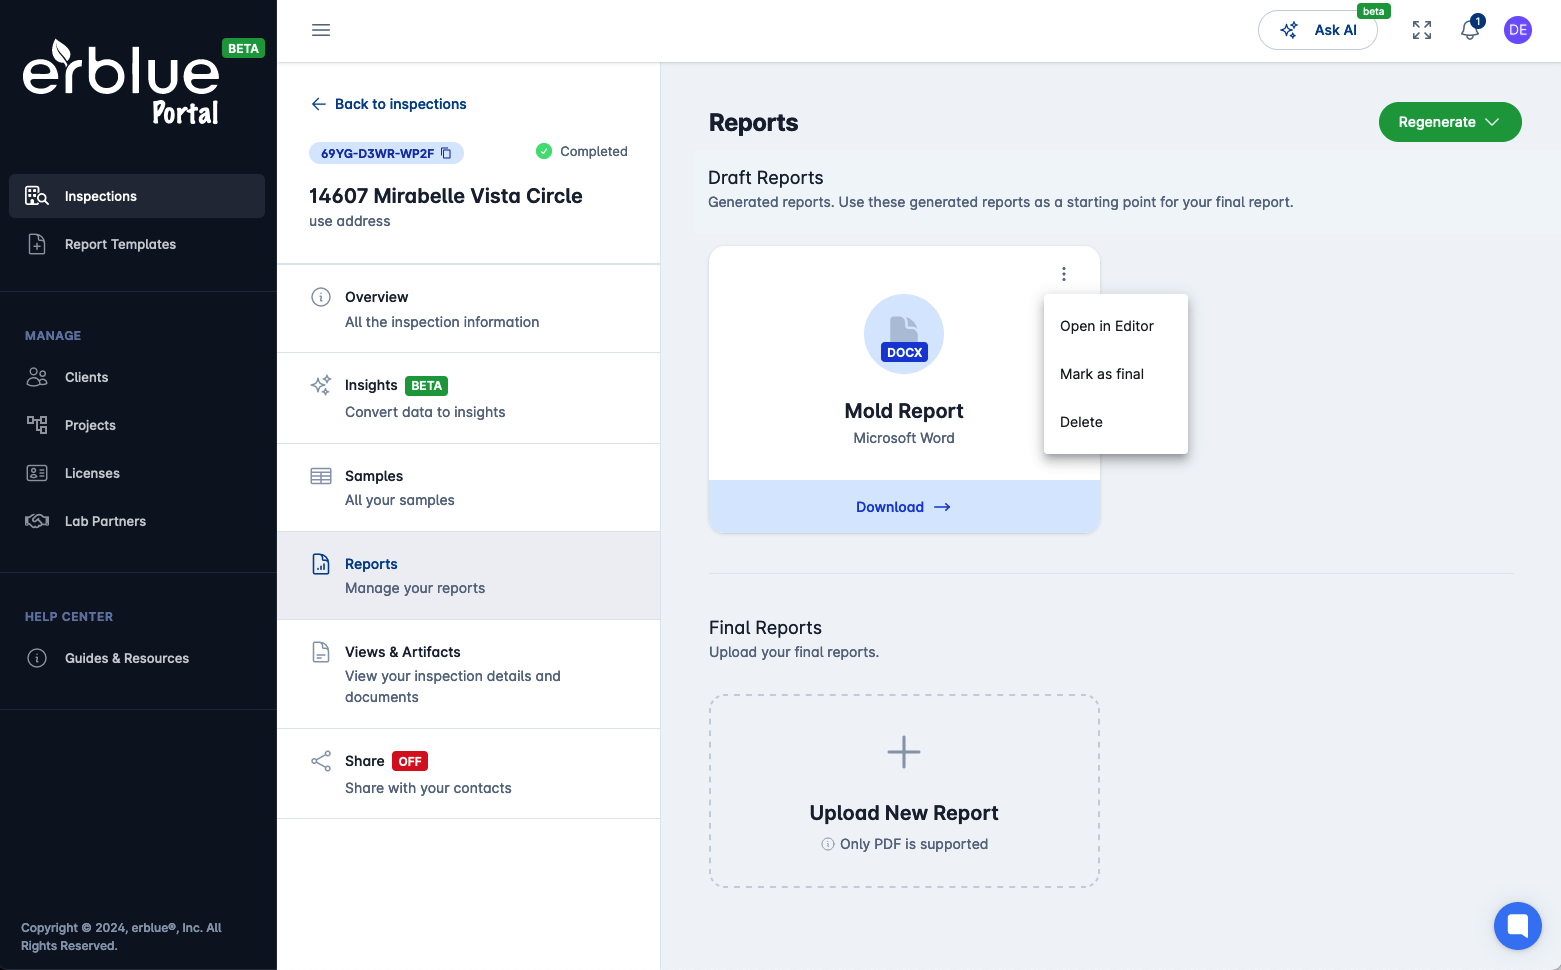Screen dimensions: 1561x970
Task: Open Report Templates in sidebar
Action: [137, 244]
